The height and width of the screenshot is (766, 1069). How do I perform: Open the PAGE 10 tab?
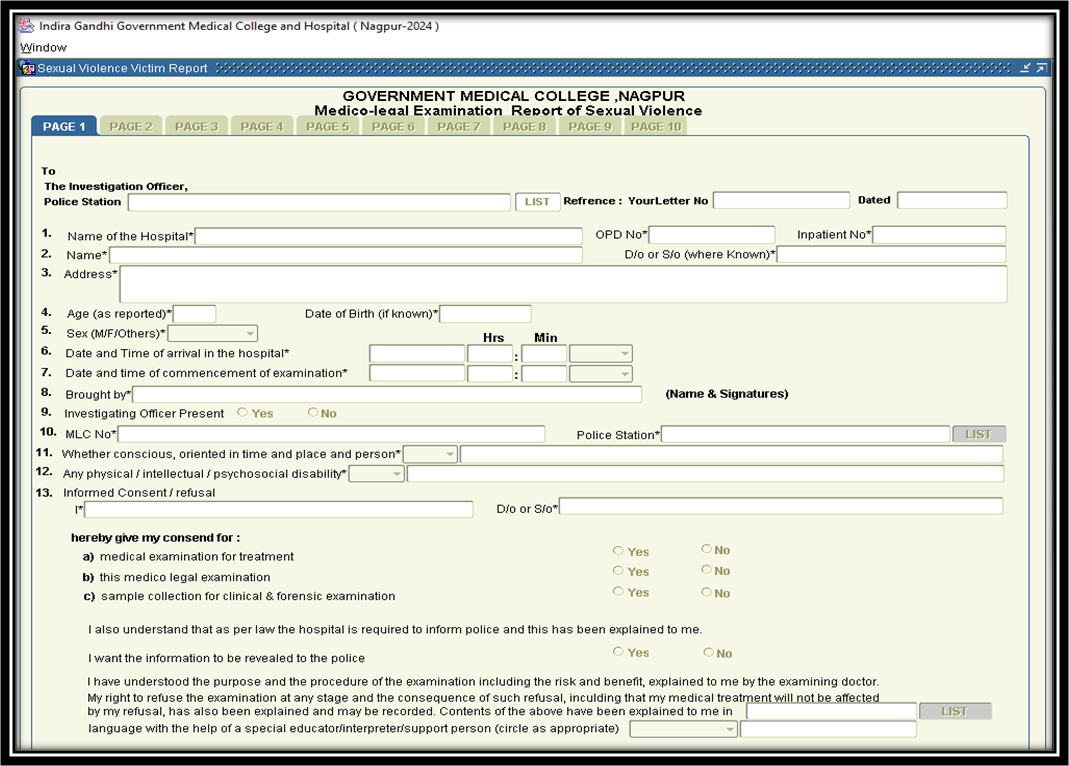point(656,127)
